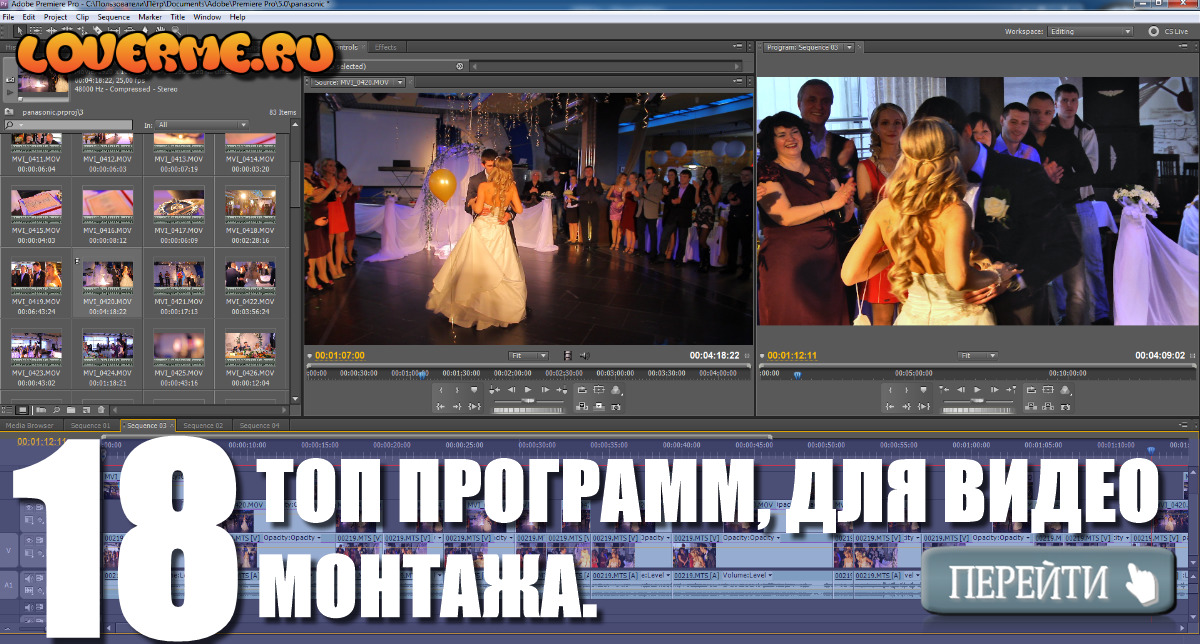This screenshot has width=1200, height=644.
Task: Go to previous marker in Source monitor
Action: (494, 390)
